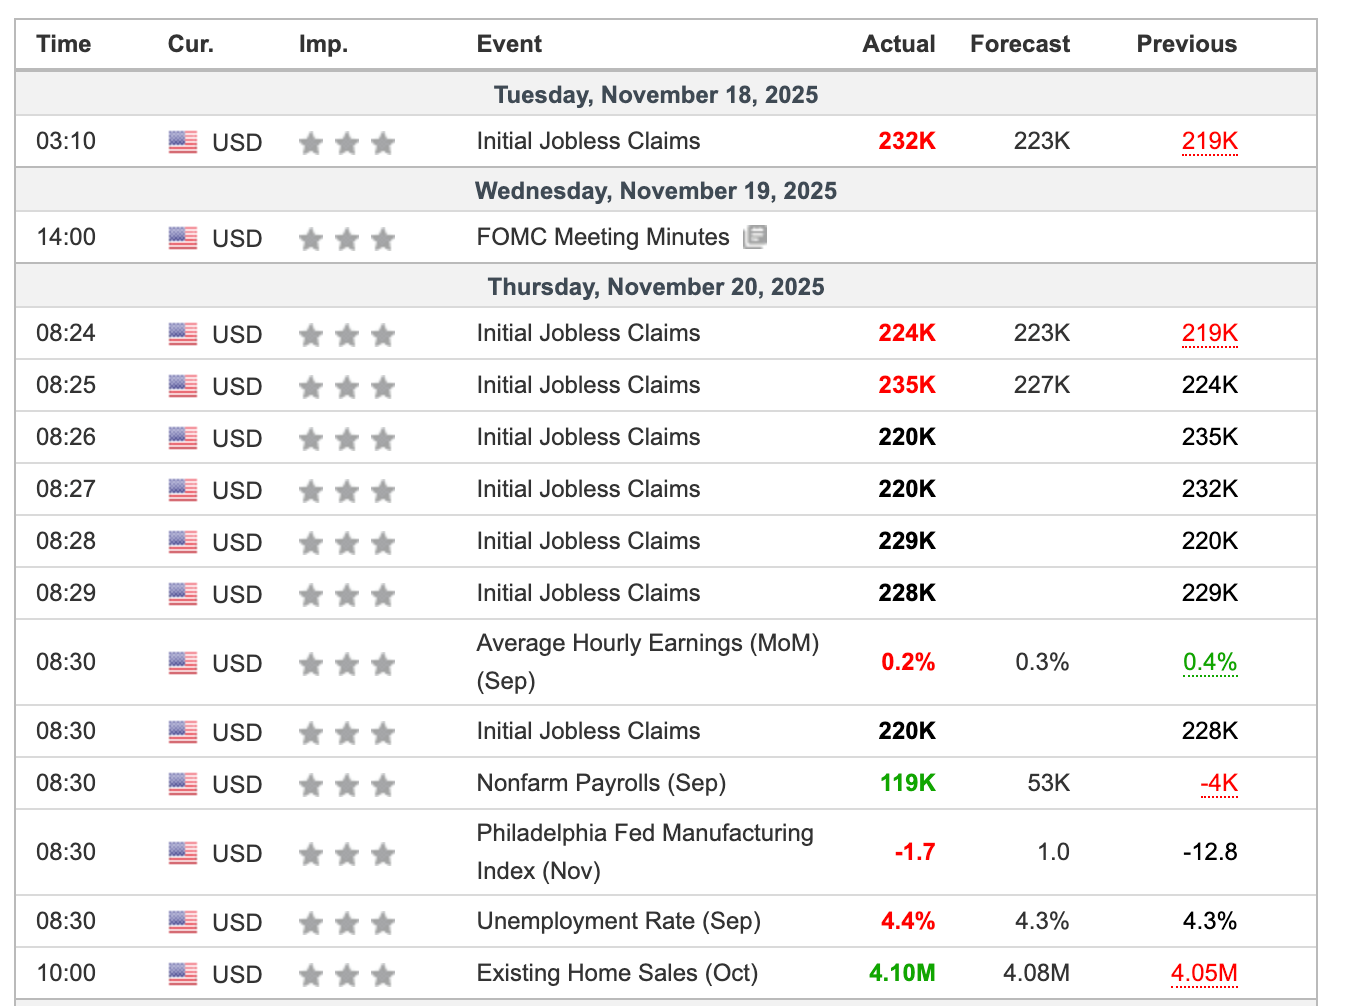Click the importance stars for Average Hourly Earnings
The width and height of the screenshot is (1346, 1006).
[x=347, y=664]
